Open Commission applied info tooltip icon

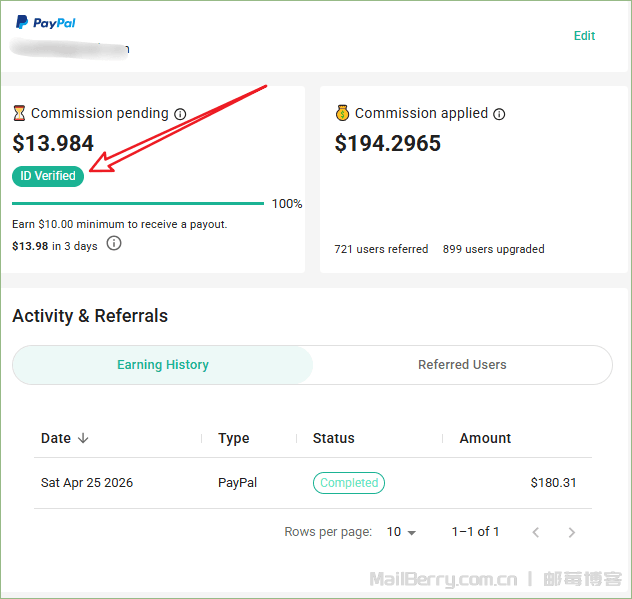[x=499, y=114]
